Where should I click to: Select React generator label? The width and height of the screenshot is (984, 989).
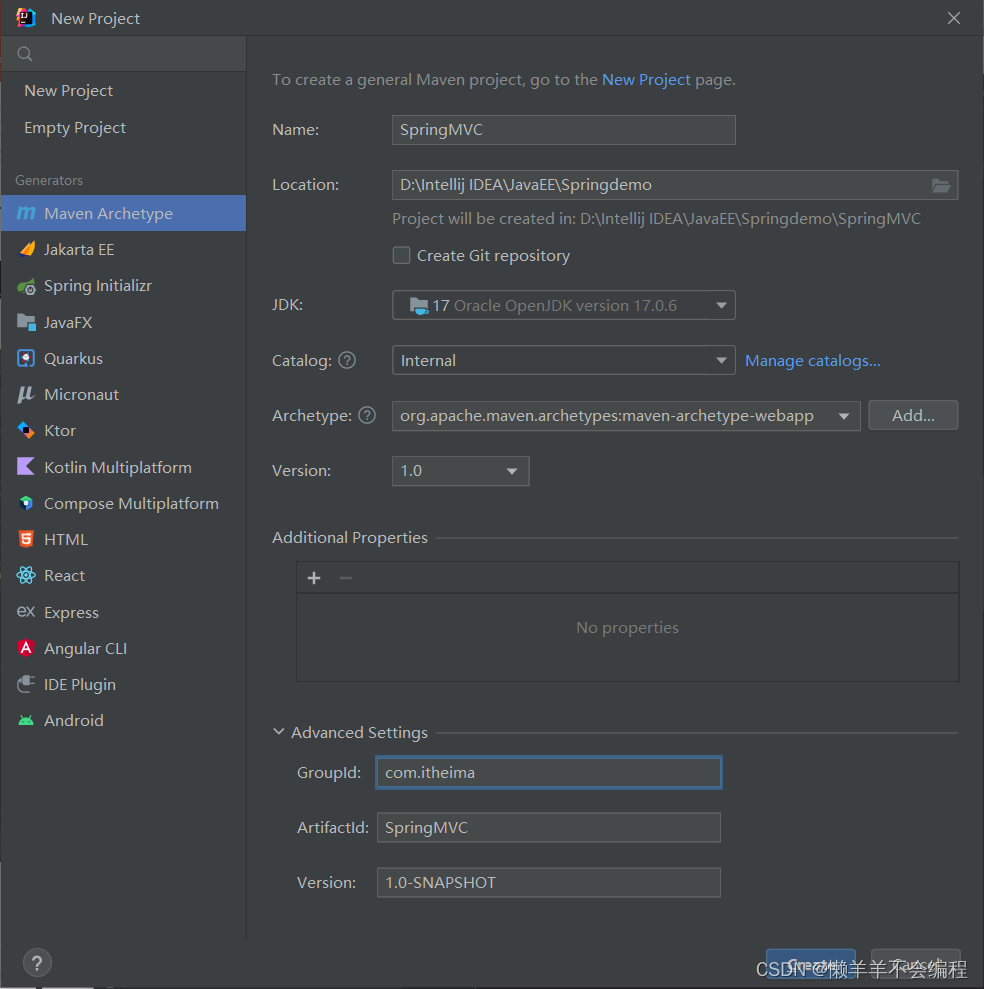pyautogui.click(x=64, y=576)
